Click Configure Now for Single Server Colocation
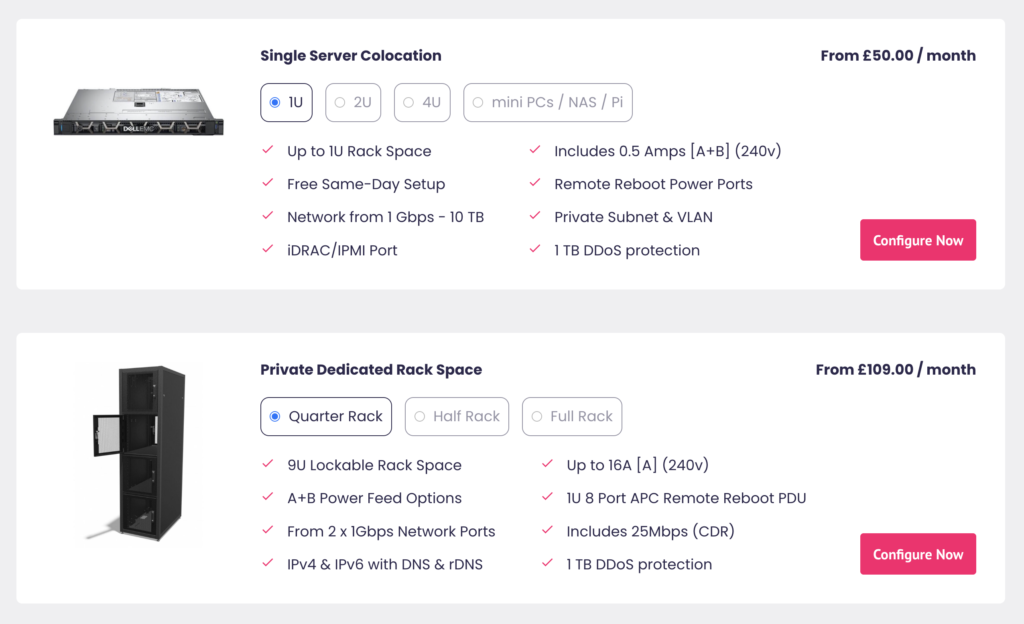1024x624 pixels. [x=918, y=240]
